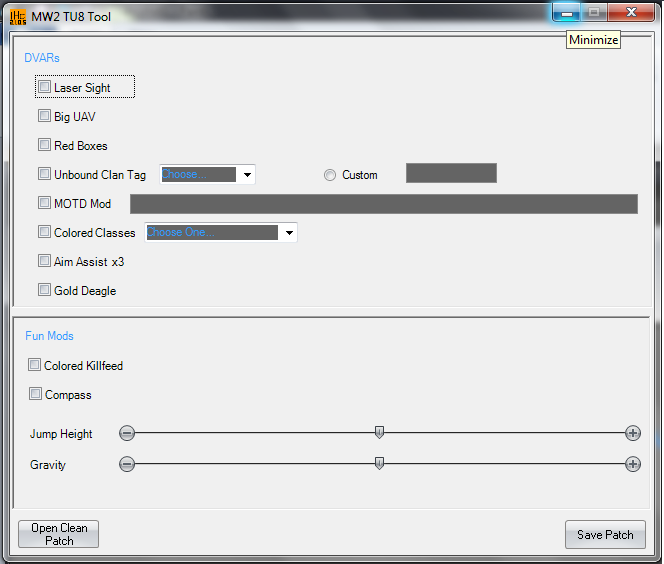Check the Red Boxes option
This screenshot has width=664, height=564.
(x=44, y=145)
